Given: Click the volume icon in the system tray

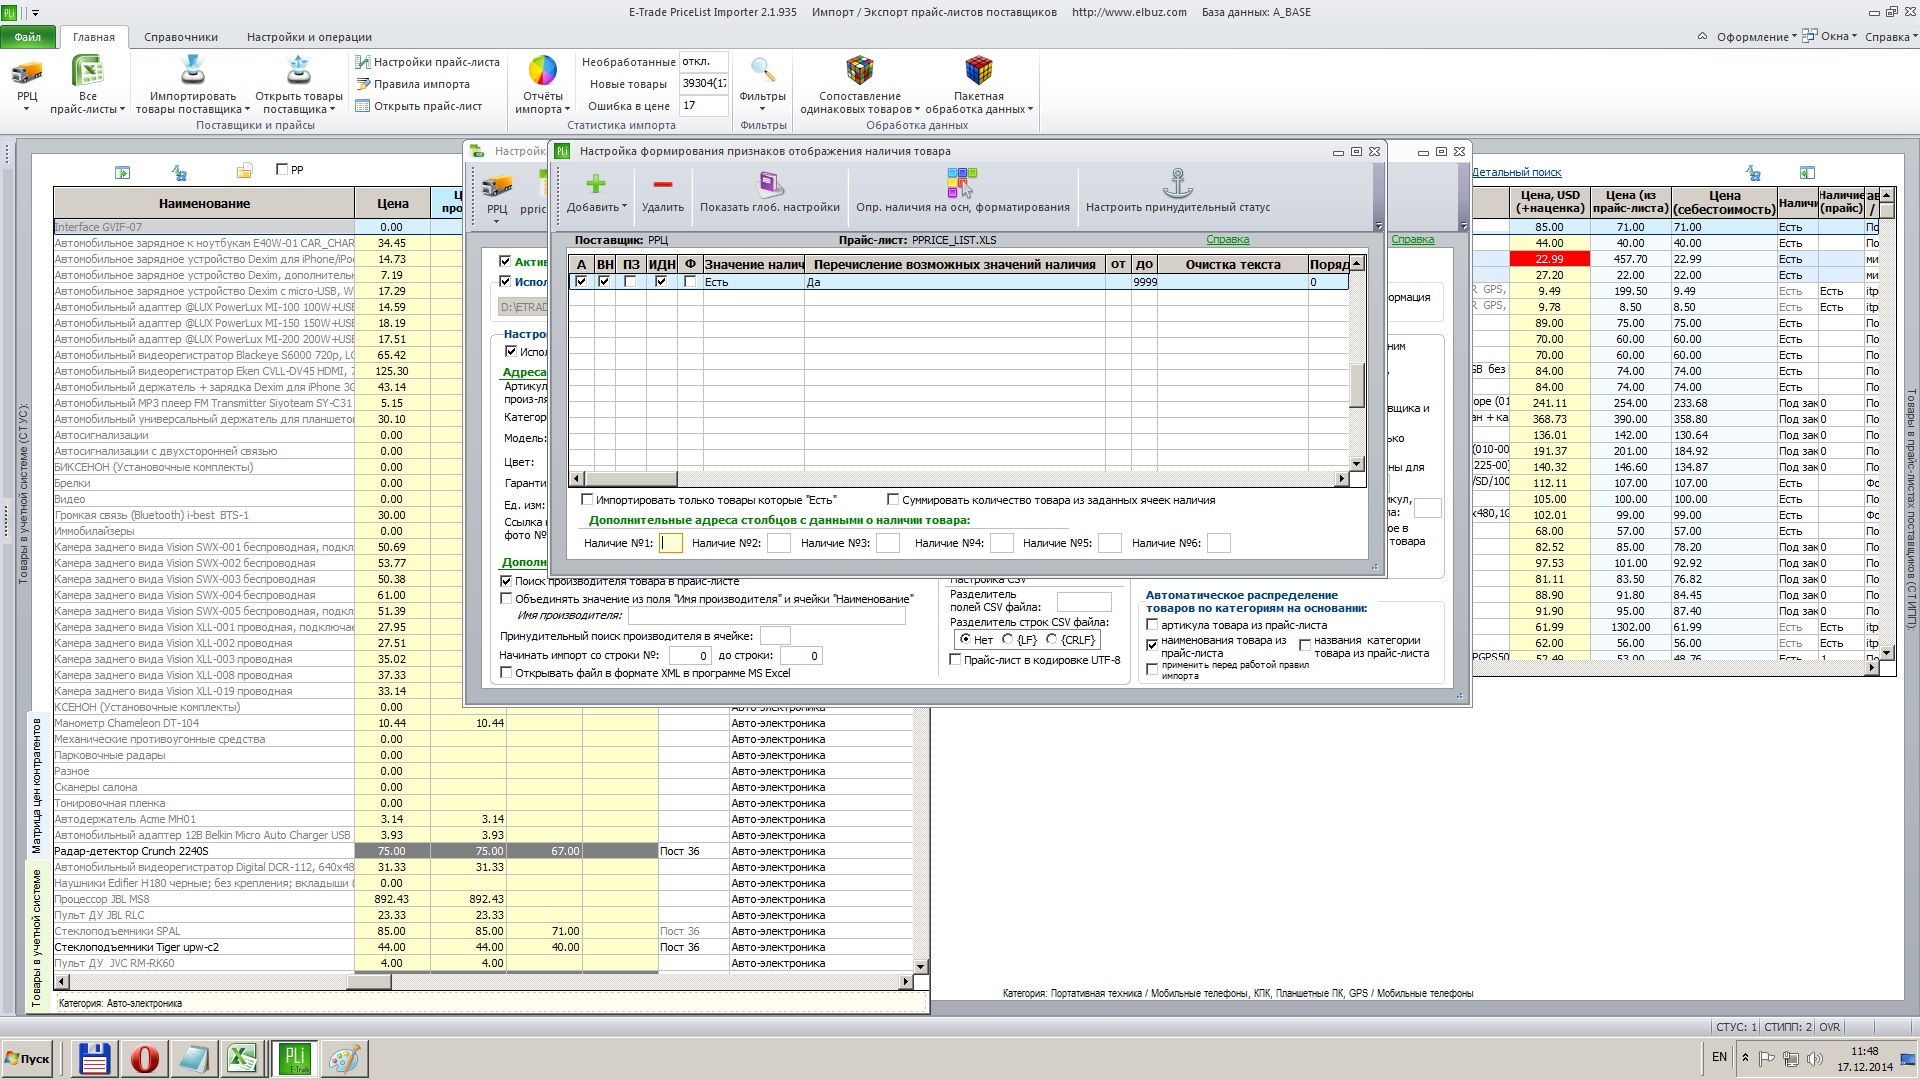Looking at the screenshot, I should click(x=1815, y=1058).
